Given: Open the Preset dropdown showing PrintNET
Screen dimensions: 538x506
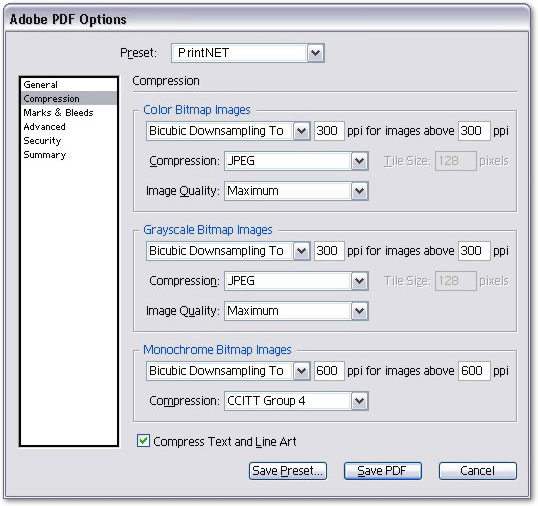Looking at the screenshot, I should point(248,53).
